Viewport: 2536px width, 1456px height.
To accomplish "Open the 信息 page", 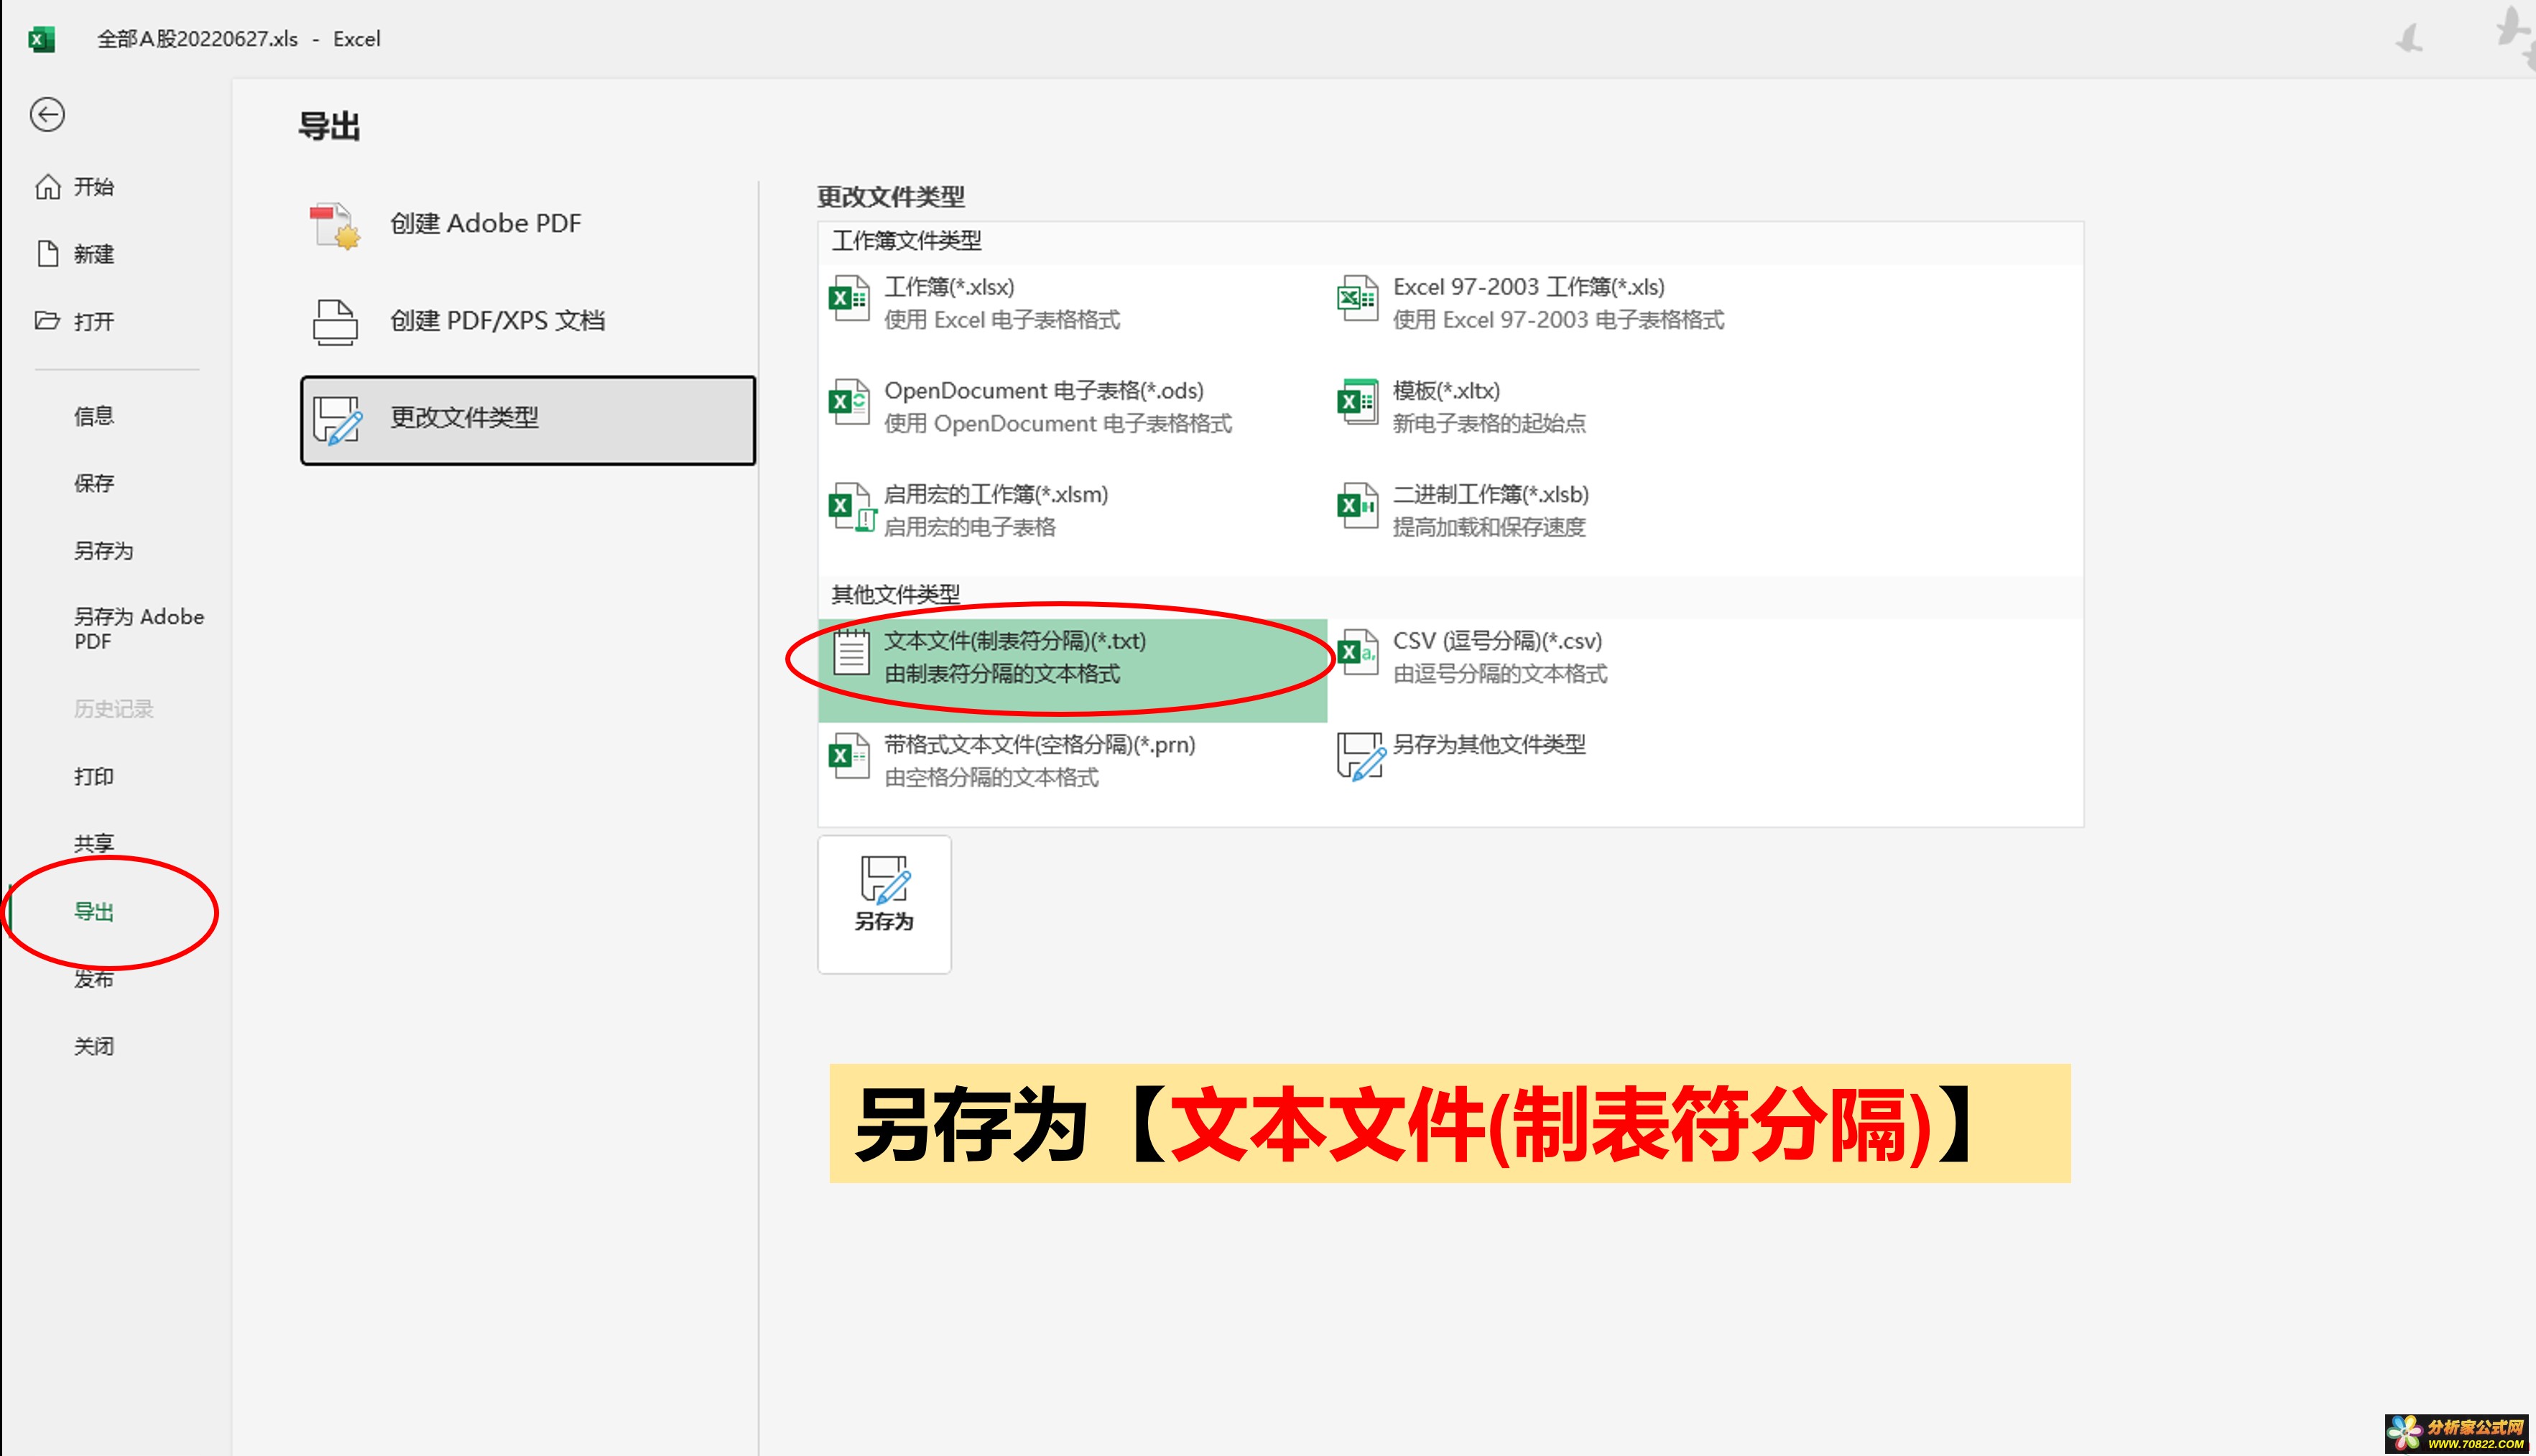I will tap(94, 416).
